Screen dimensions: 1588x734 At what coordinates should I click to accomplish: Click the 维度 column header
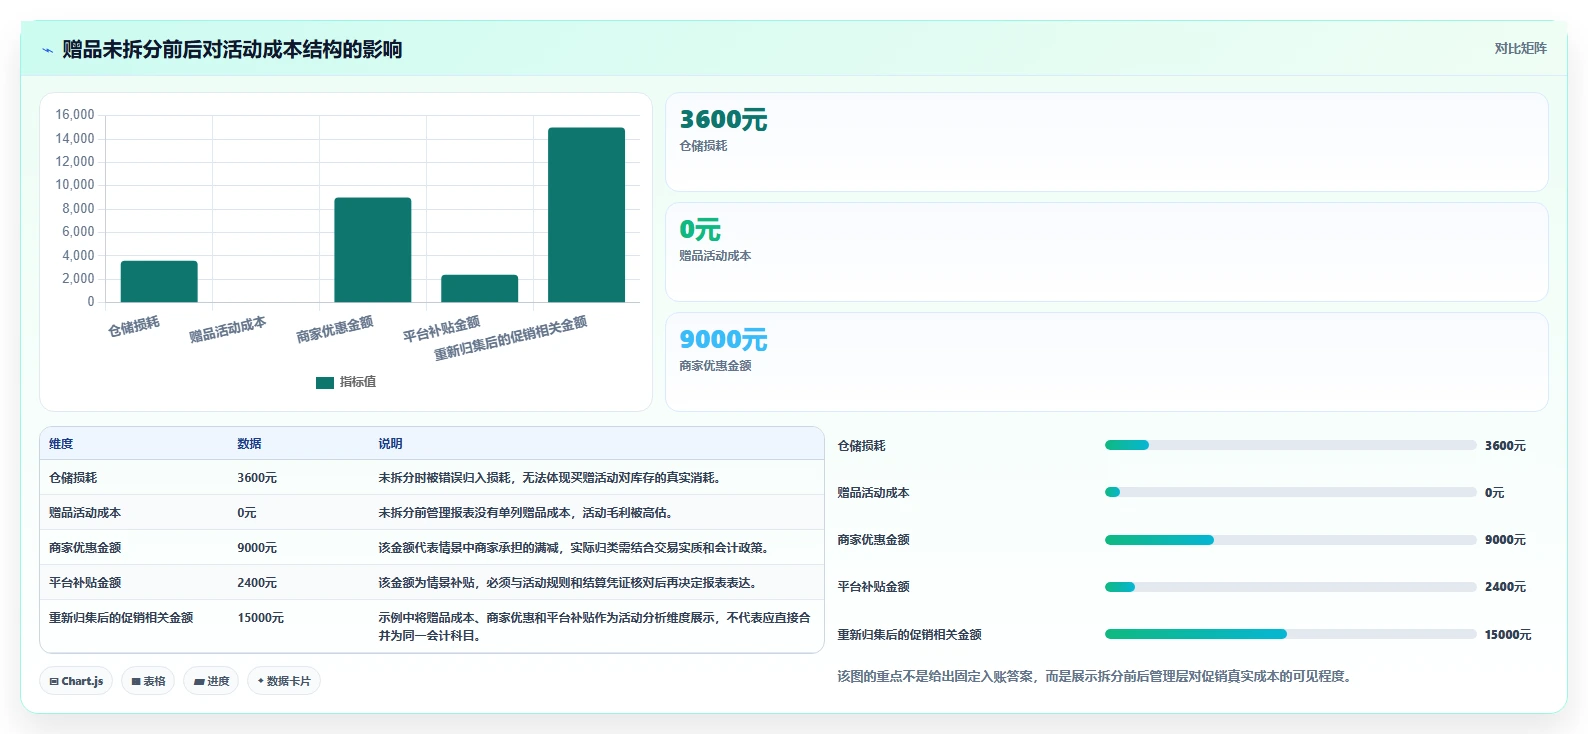61,444
